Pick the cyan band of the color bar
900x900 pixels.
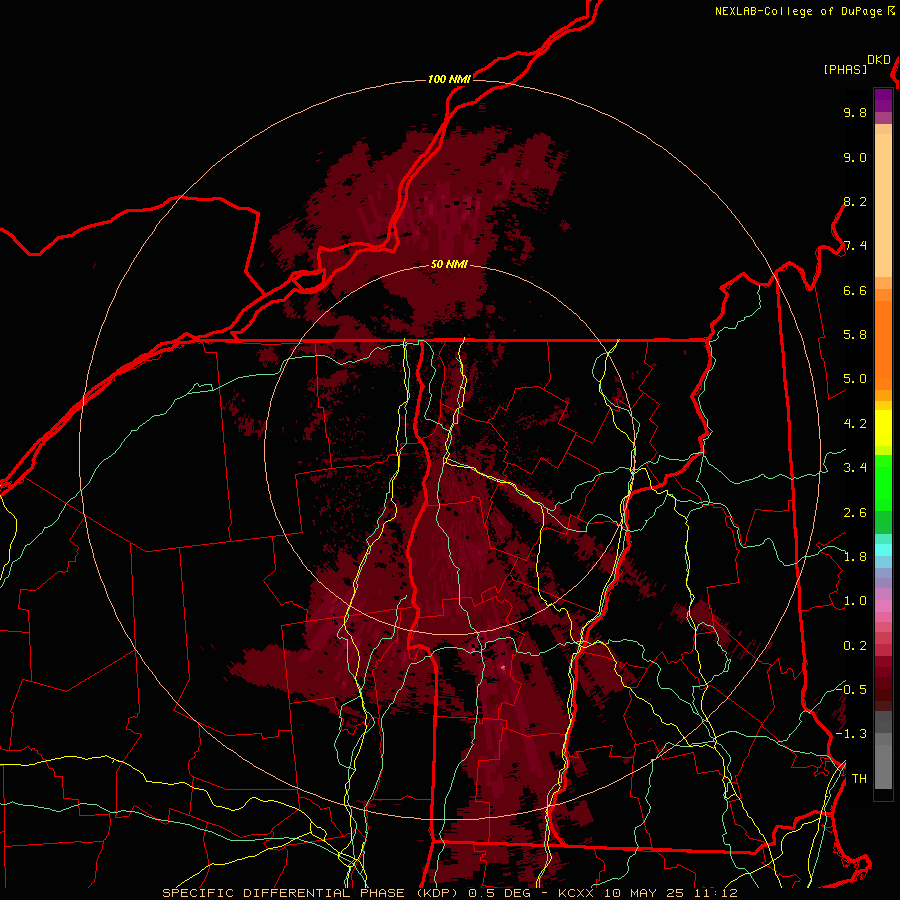coord(883,550)
